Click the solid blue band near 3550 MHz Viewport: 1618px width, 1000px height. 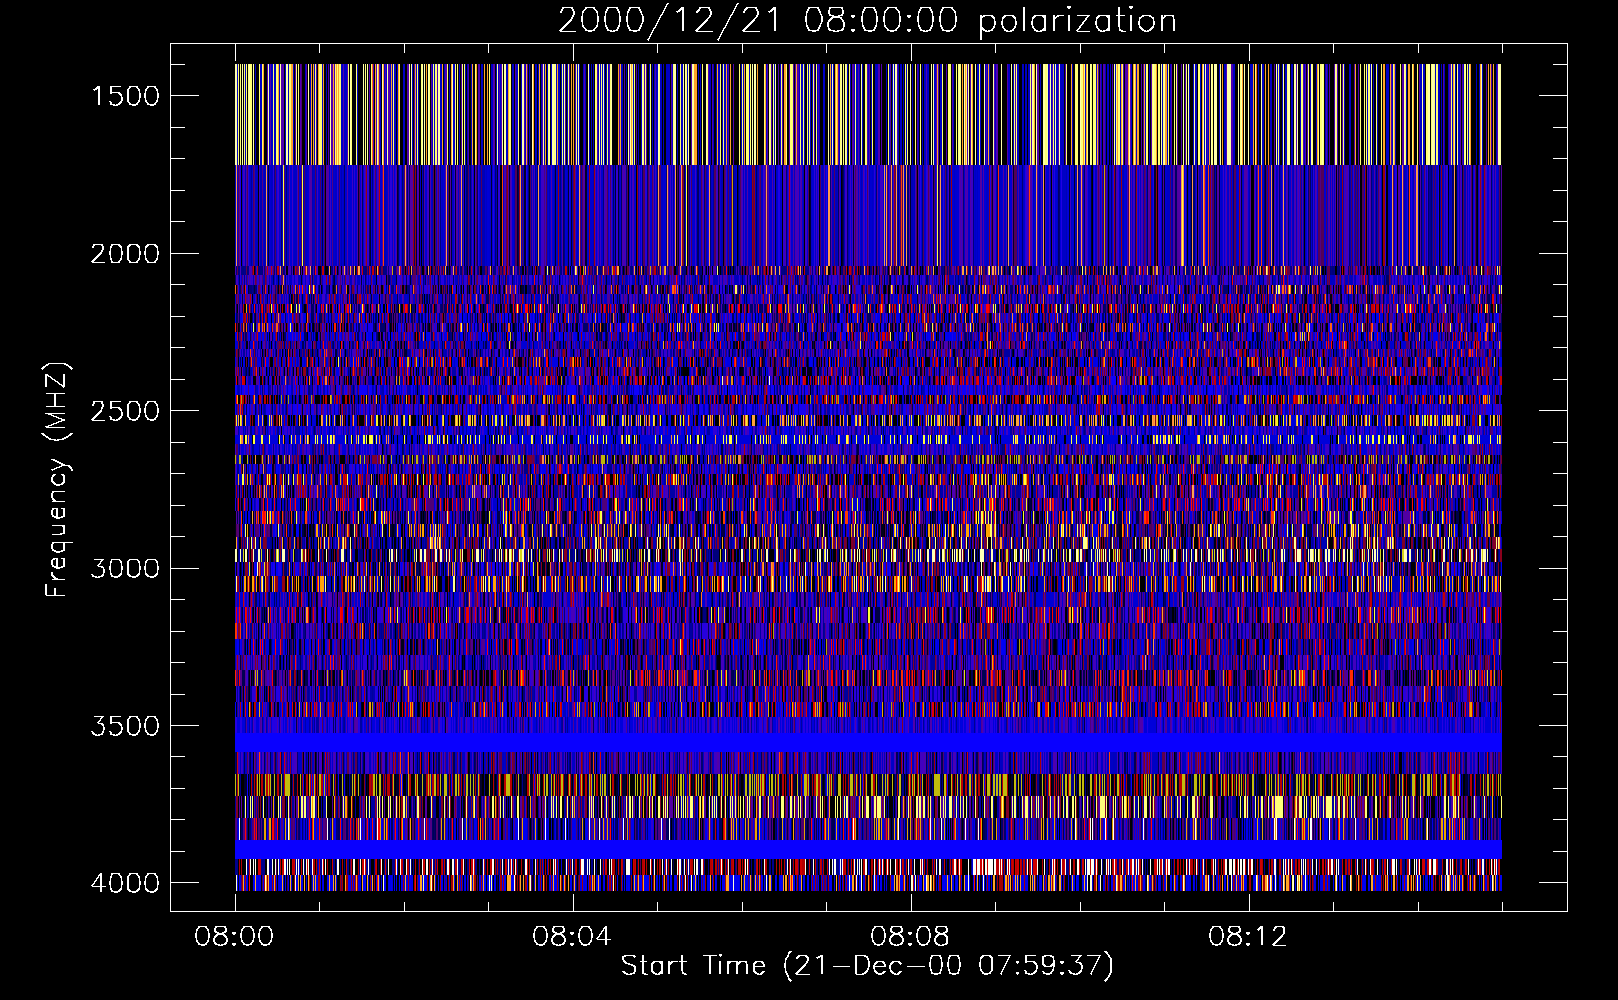click(868, 743)
